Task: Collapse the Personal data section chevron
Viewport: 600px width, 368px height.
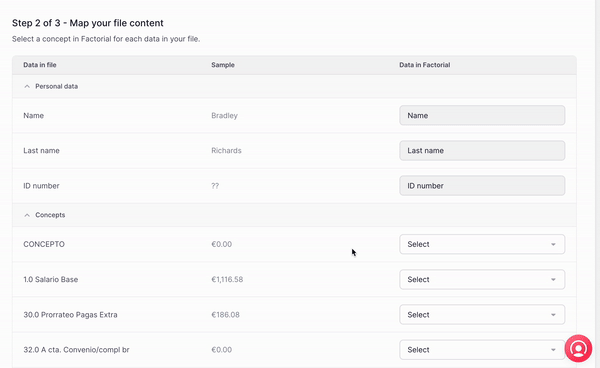Action: (x=27, y=86)
